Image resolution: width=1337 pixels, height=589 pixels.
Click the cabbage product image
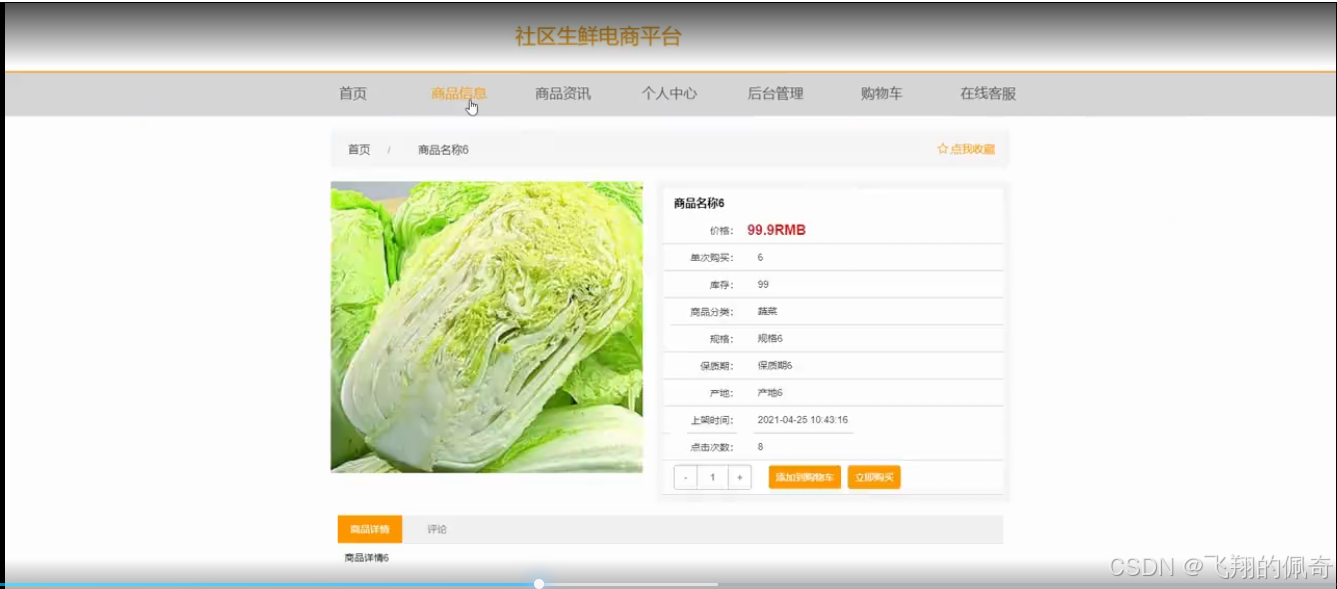[486, 326]
